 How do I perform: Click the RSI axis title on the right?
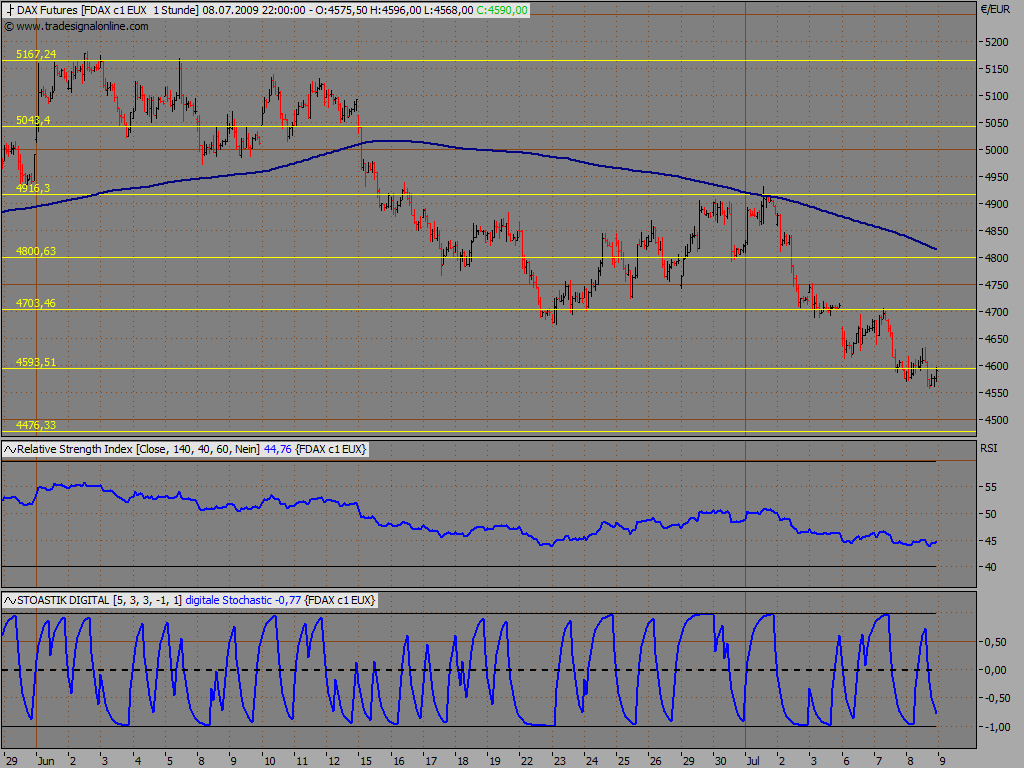[988, 448]
